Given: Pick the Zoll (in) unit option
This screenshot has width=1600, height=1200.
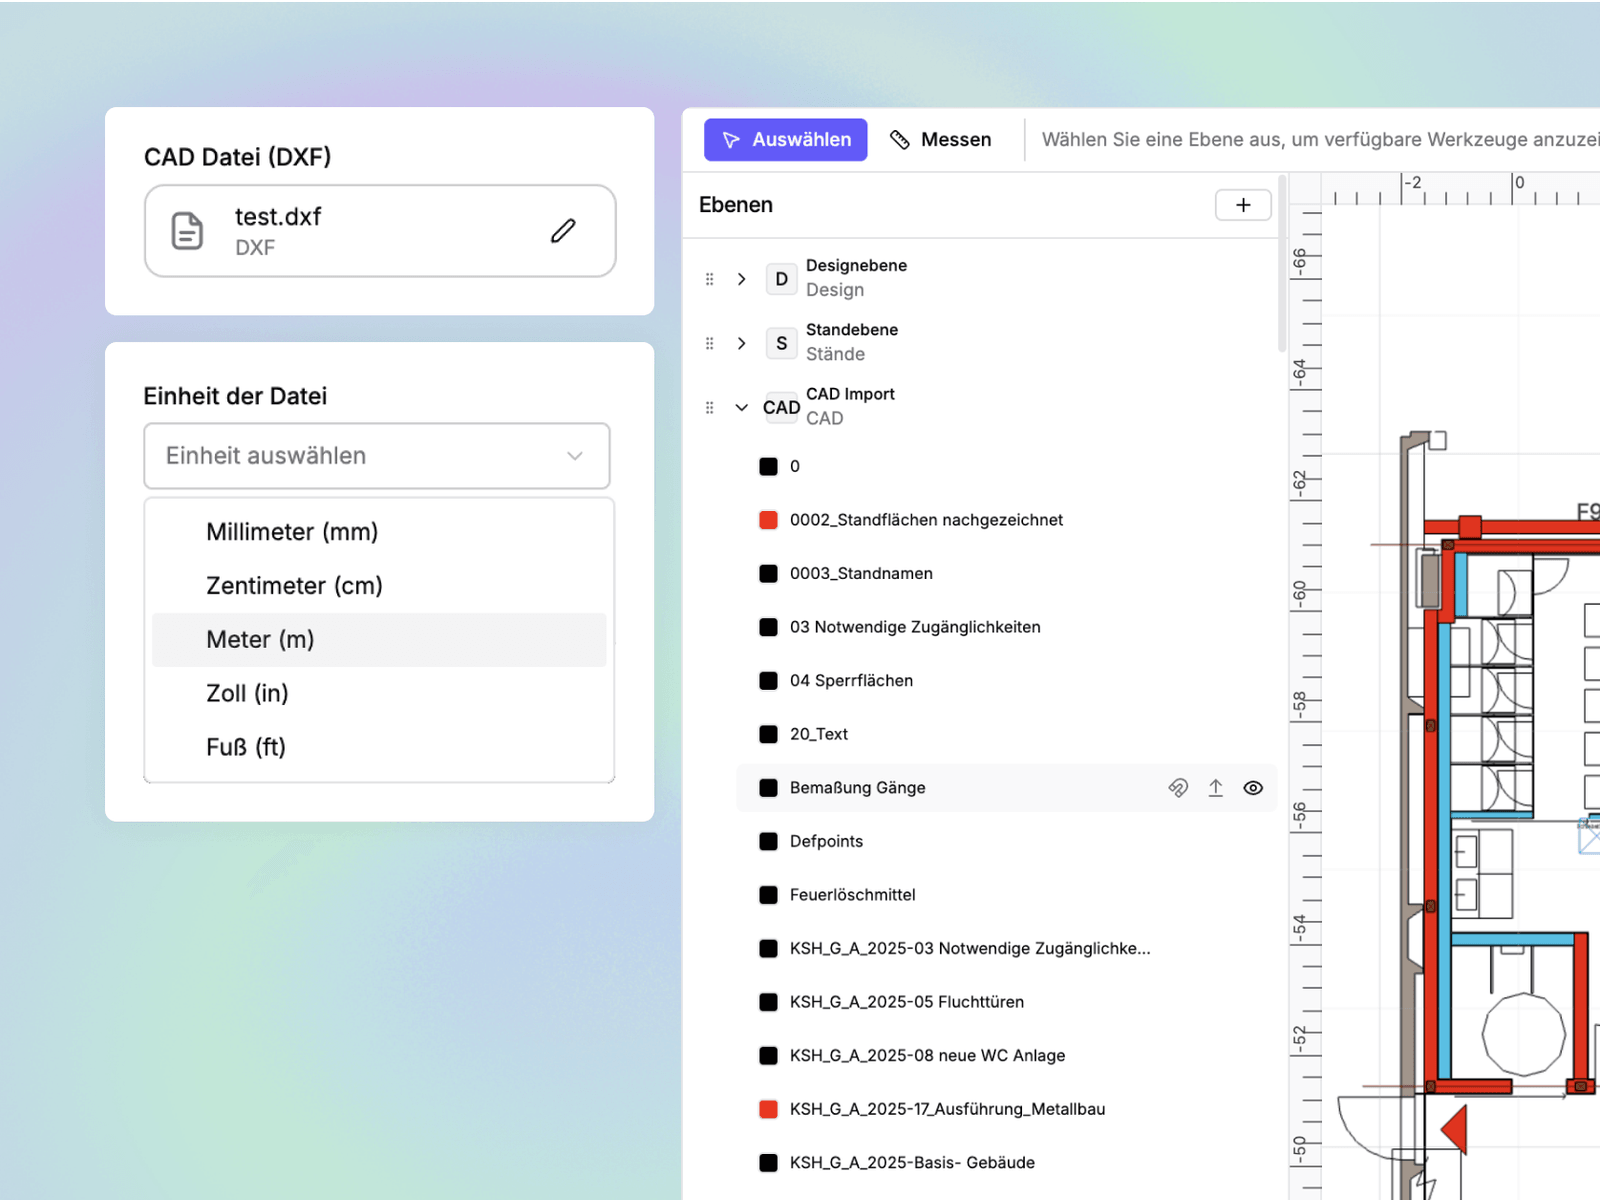Looking at the screenshot, I should (379, 694).
